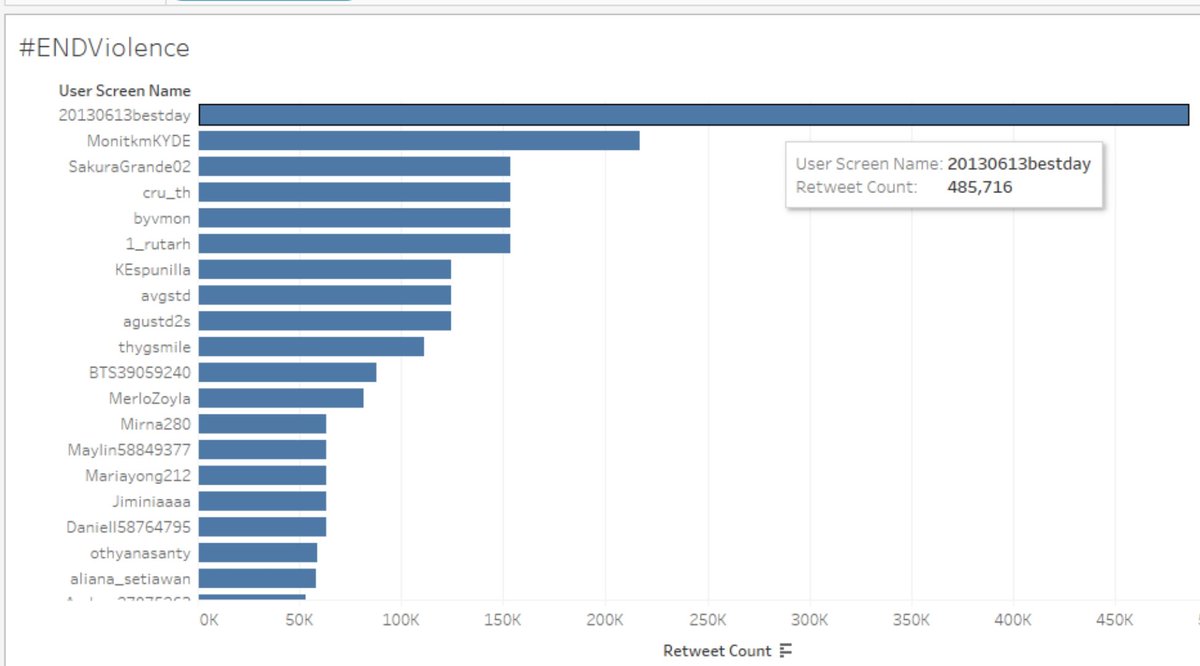Image resolution: width=1200 pixels, height=666 pixels.
Task: Select the Mariayong212 bar
Action: tap(262, 475)
